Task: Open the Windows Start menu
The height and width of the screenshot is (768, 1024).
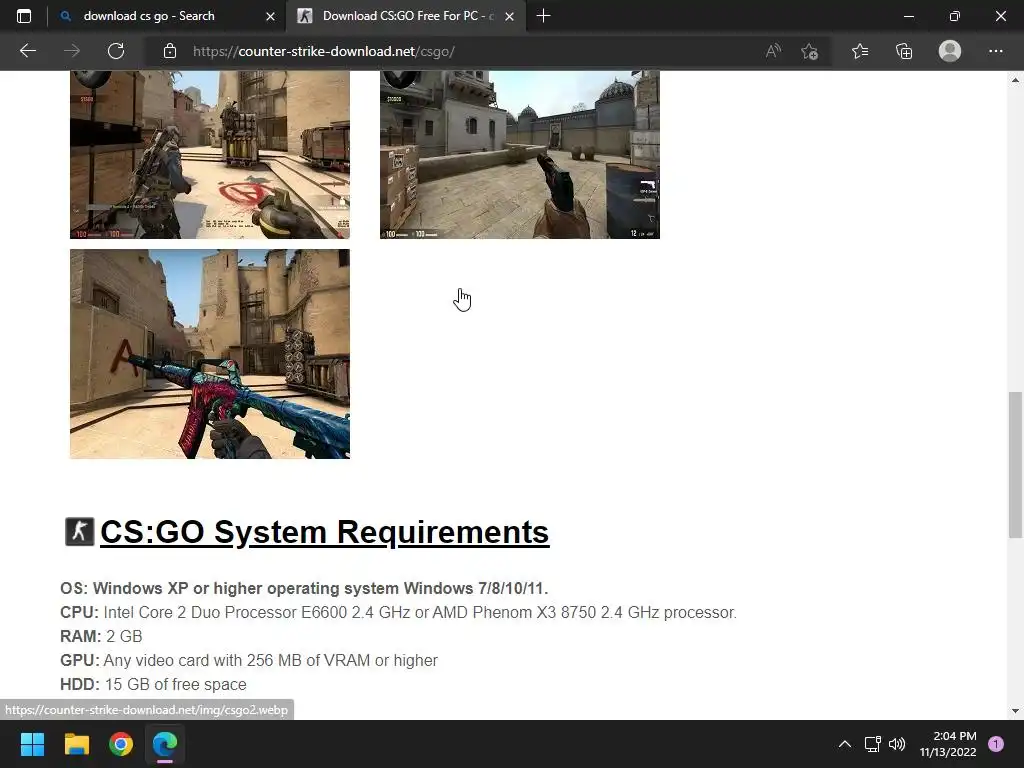Action: [32, 744]
